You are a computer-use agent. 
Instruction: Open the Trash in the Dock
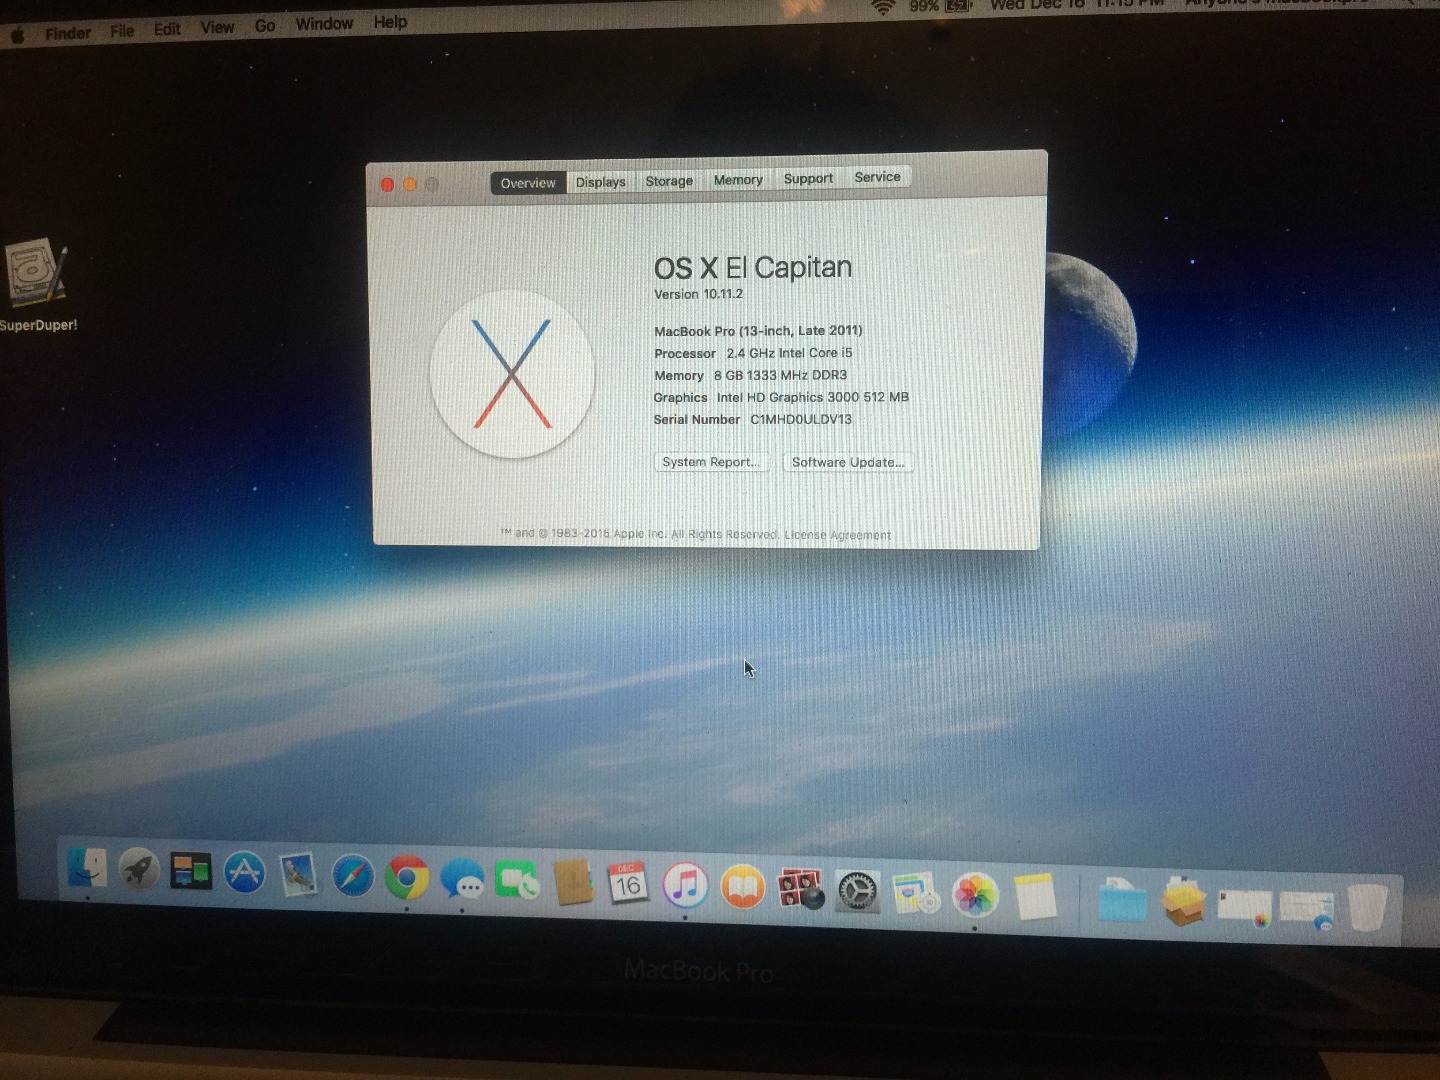pos(1367,908)
